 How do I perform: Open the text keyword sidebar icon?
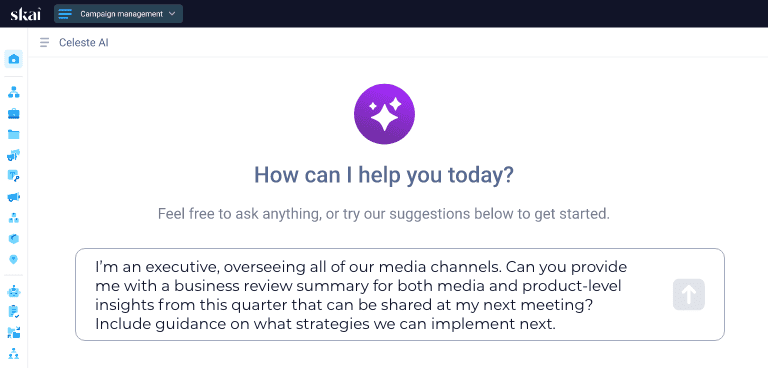(x=14, y=176)
